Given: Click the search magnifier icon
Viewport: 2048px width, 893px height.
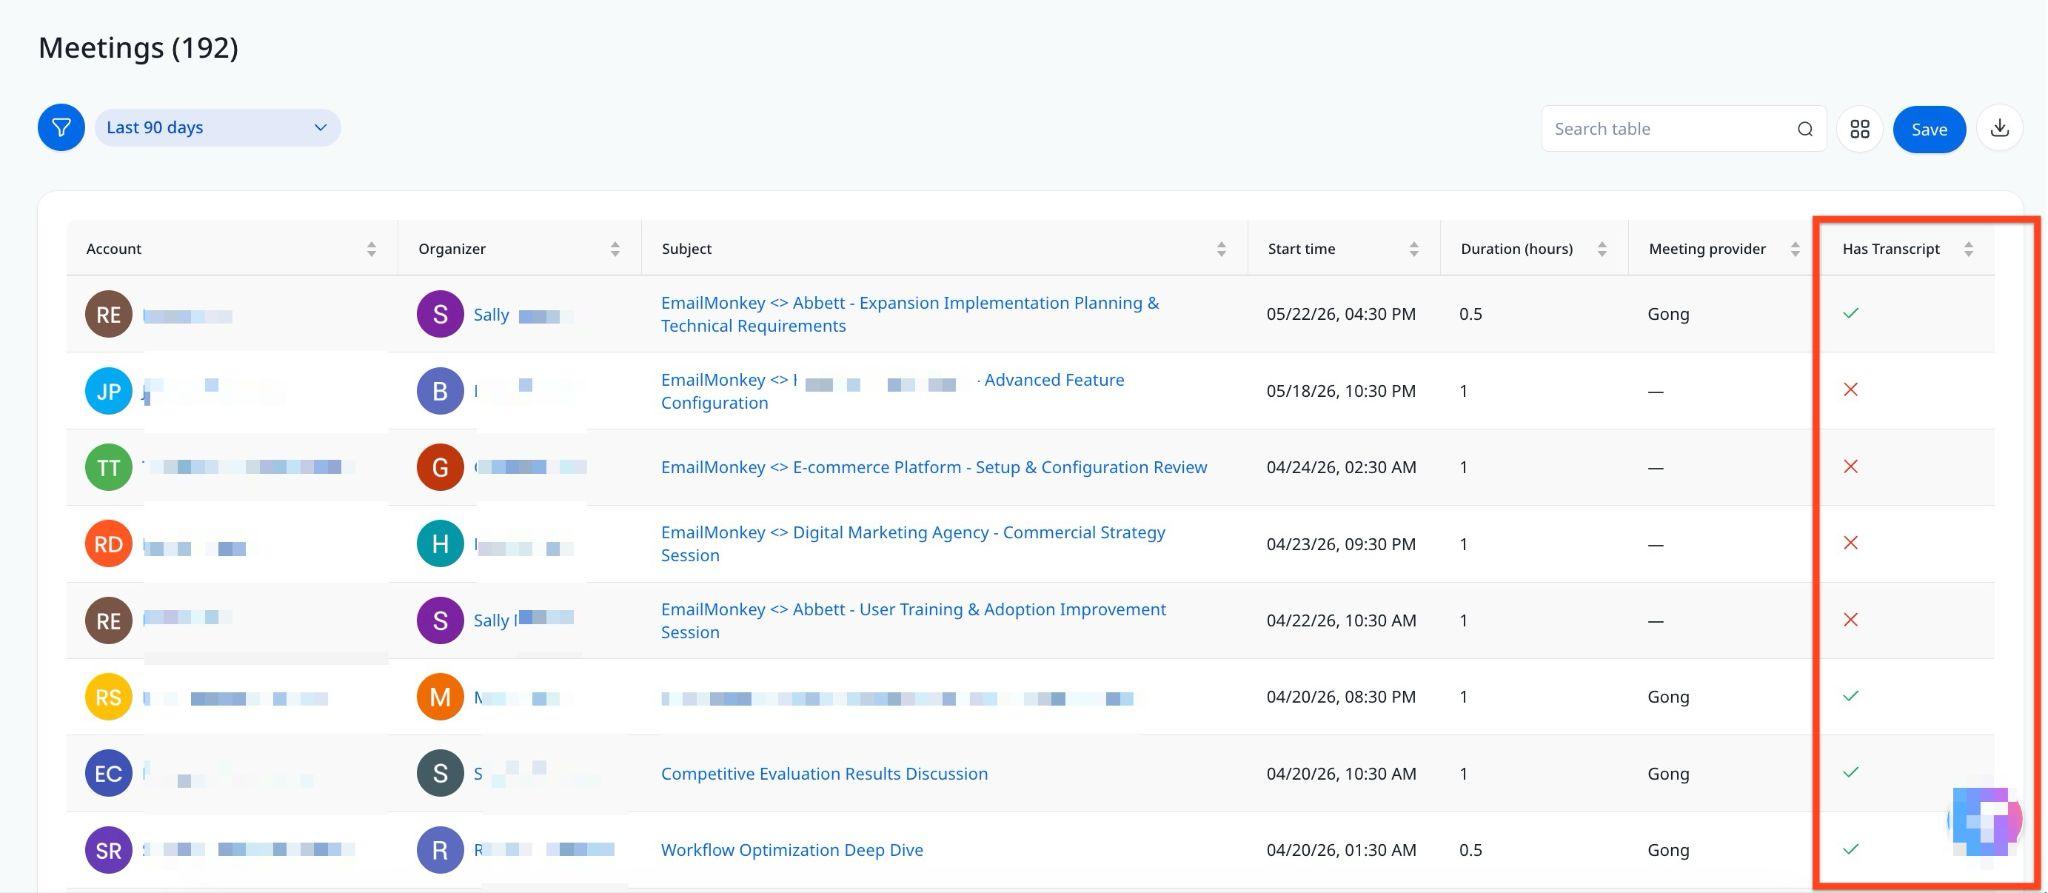Looking at the screenshot, I should (x=1804, y=129).
